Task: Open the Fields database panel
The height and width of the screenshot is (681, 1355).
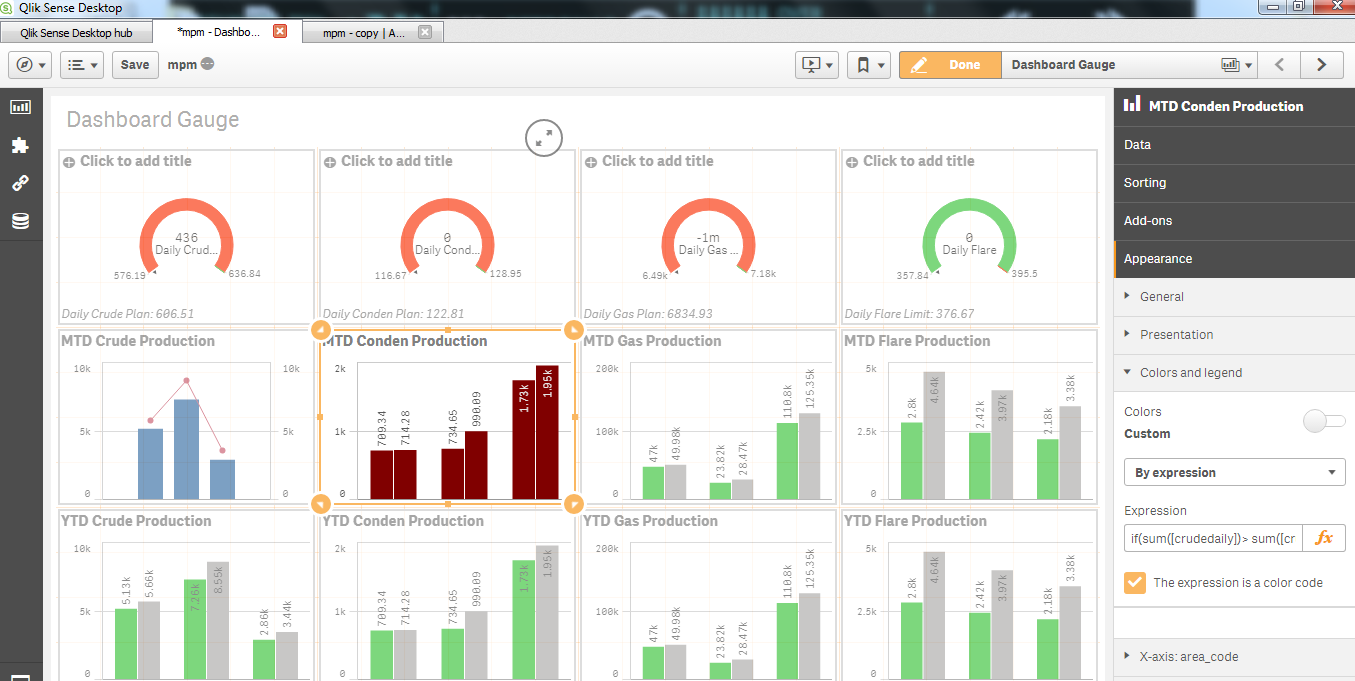Action: pyautogui.click(x=20, y=221)
